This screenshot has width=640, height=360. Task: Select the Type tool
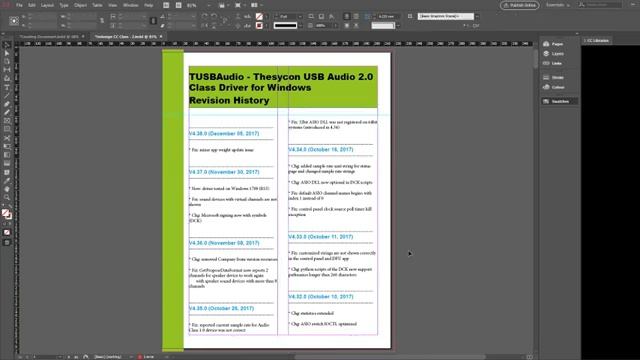[x=7, y=87]
